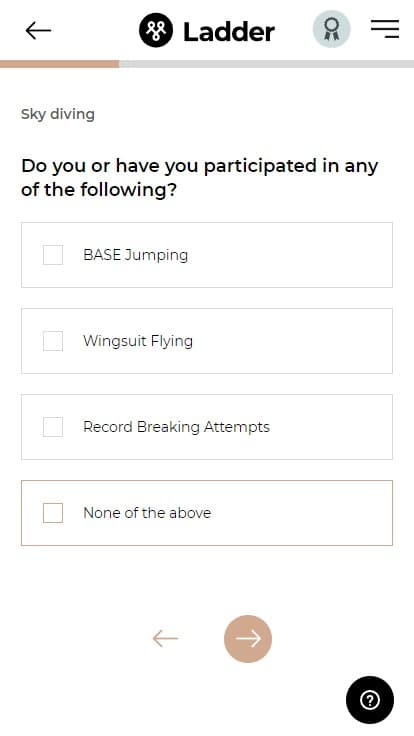
Task: Click the BASE Jumping label text
Action: [x=136, y=255]
